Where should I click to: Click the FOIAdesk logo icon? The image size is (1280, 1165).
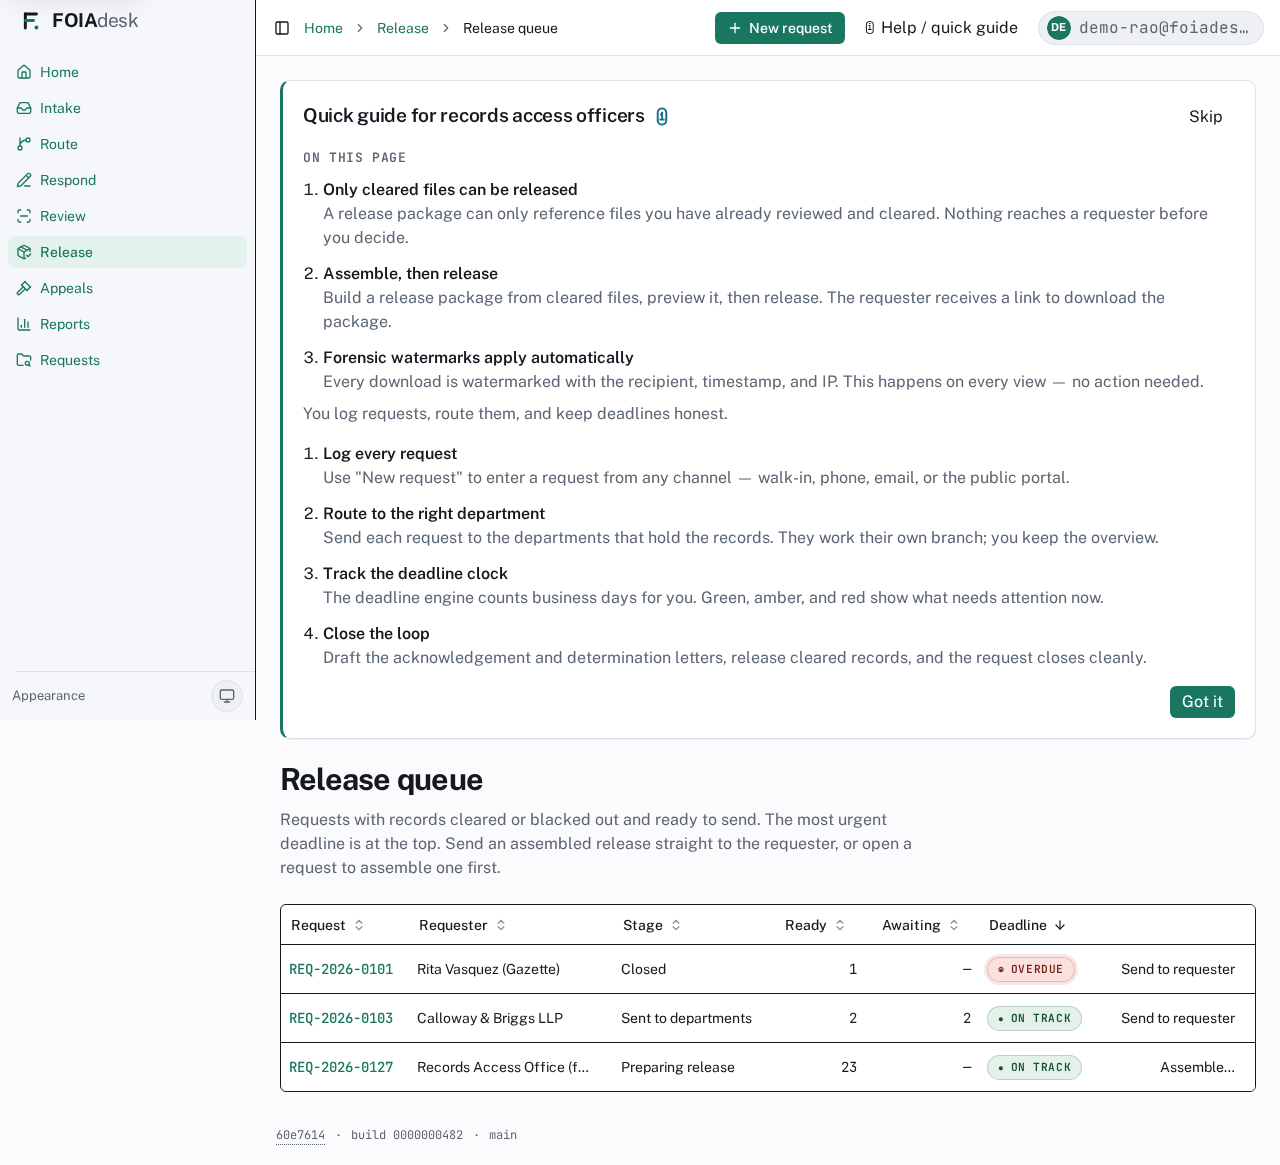(31, 21)
